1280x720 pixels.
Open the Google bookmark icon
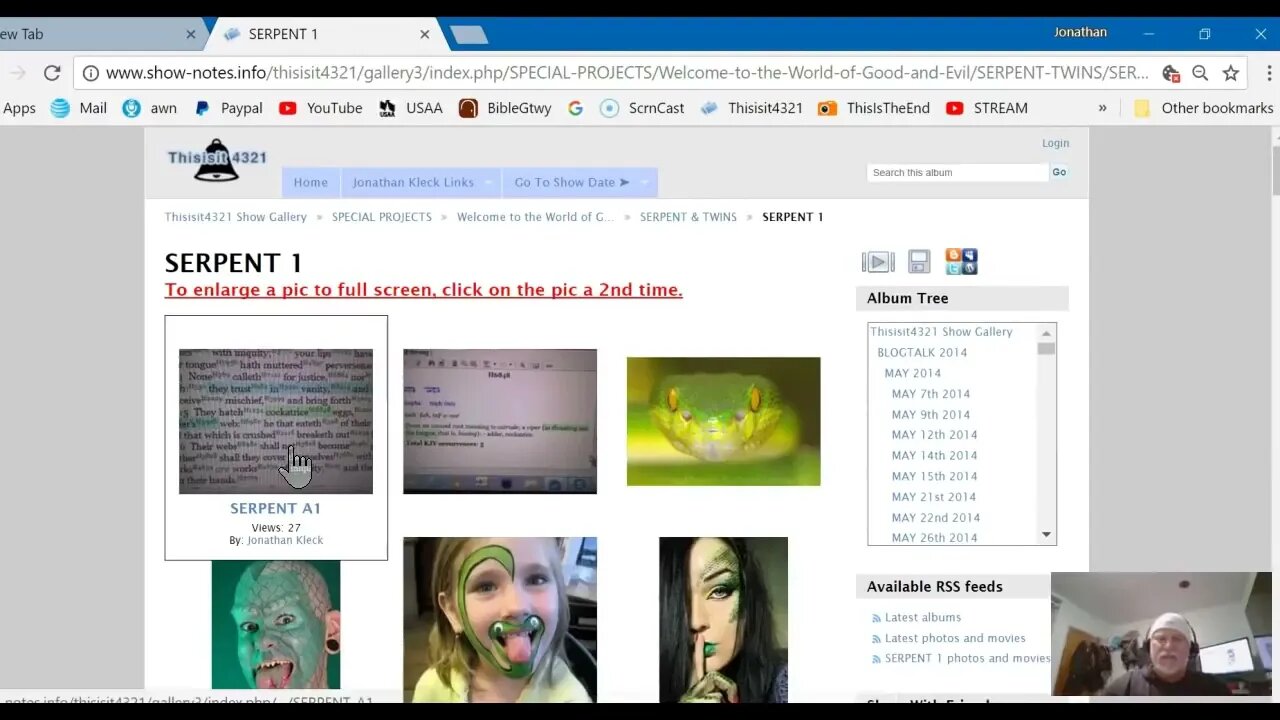click(575, 108)
